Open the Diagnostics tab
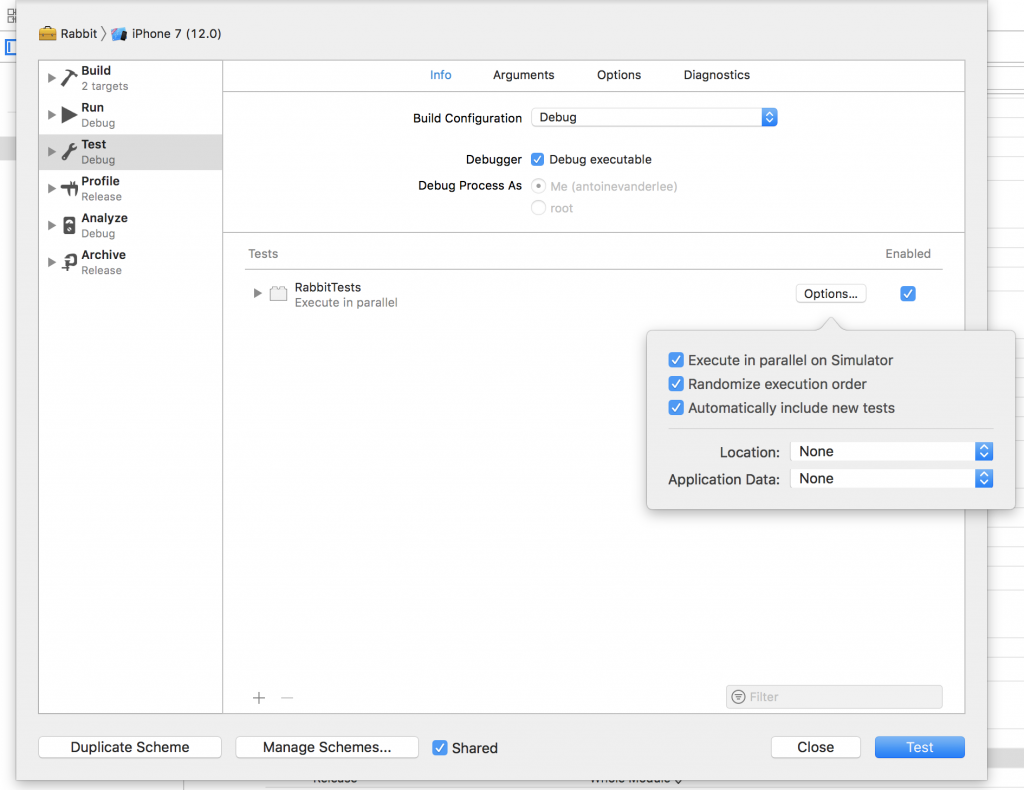Viewport: 1024px width, 790px height. (x=716, y=75)
